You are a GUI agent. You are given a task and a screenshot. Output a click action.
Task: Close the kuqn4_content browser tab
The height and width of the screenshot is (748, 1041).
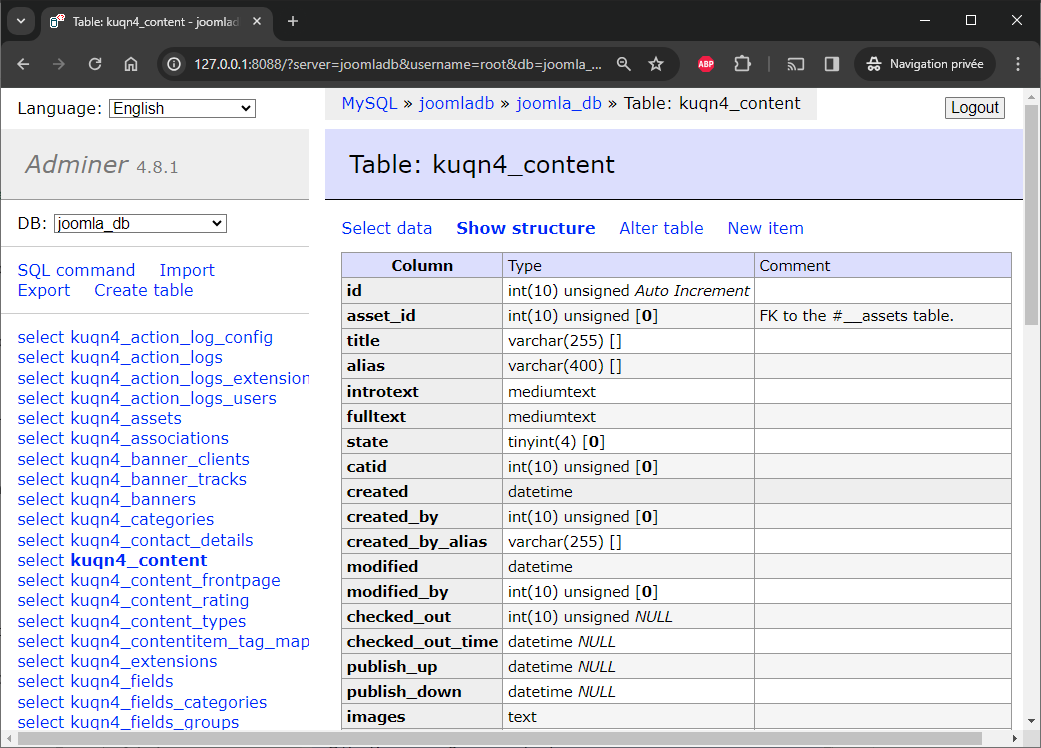tap(257, 21)
